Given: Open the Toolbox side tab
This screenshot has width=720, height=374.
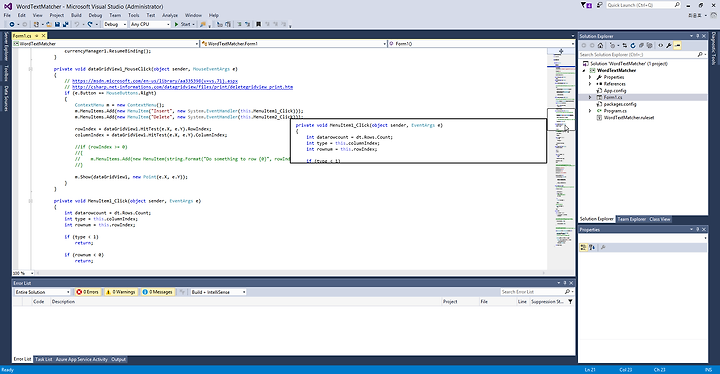Looking at the screenshot, I should coord(6,74).
